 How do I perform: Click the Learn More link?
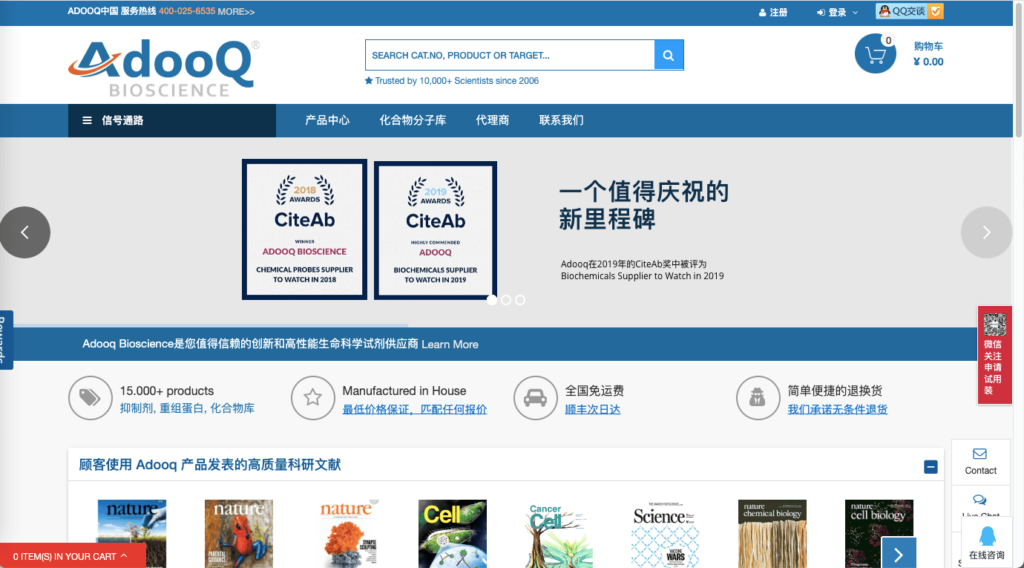pyautogui.click(x=450, y=344)
